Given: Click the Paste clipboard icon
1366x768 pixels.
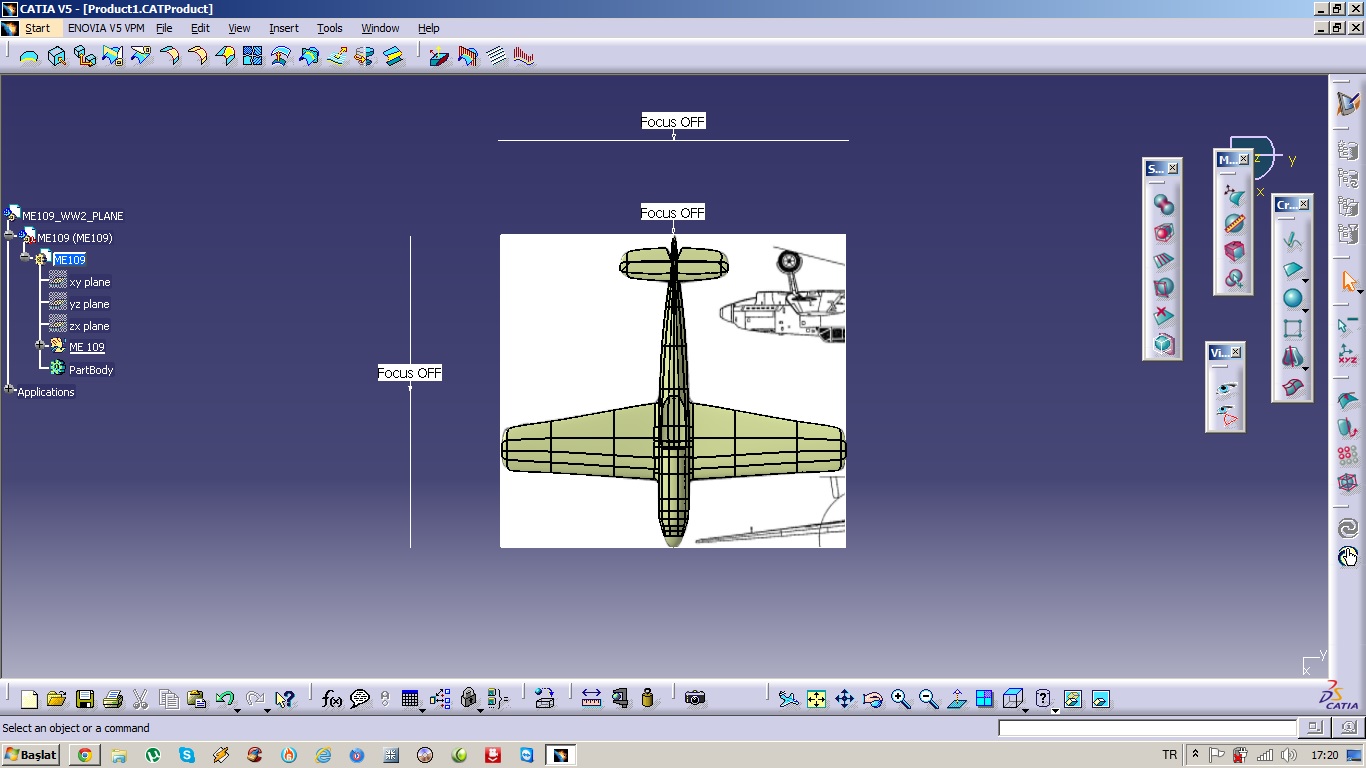Looking at the screenshot, I should tap(196, 699).
